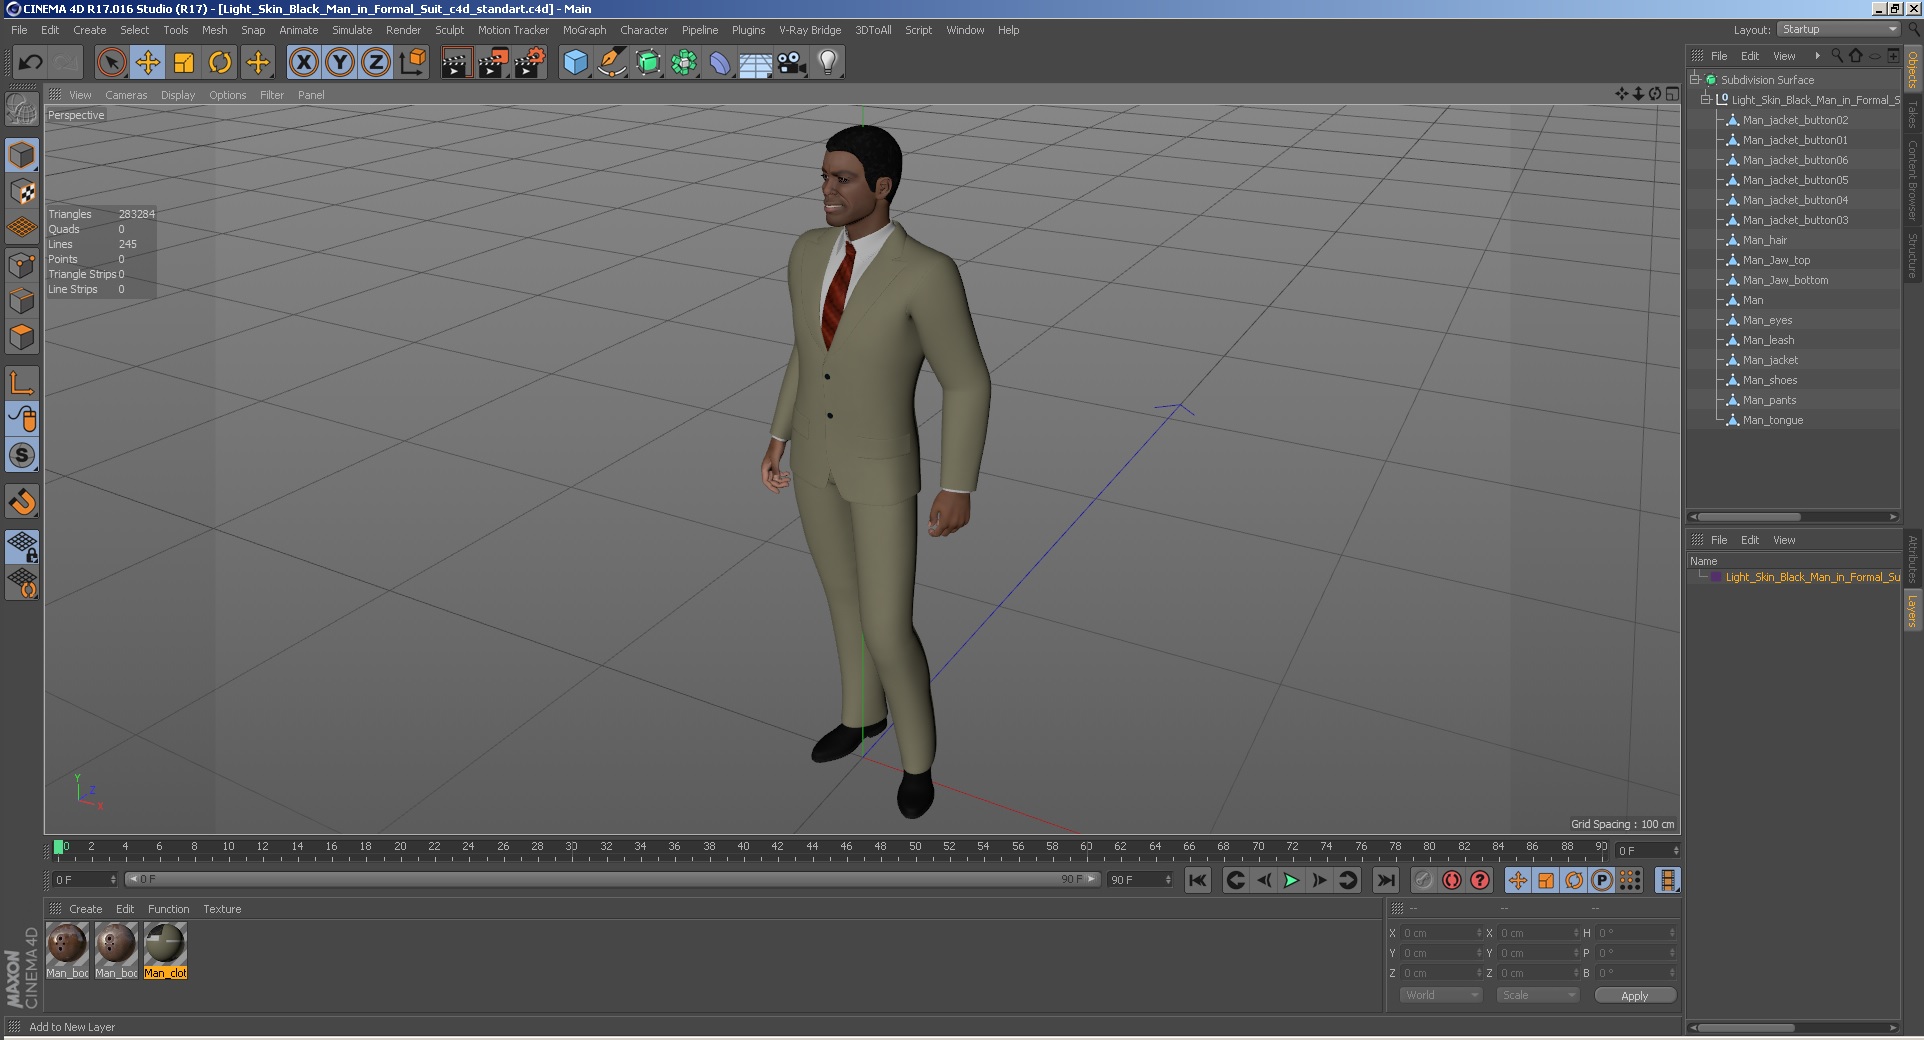This screenshot has height=1040, width=1924.
Task: Open material manager Texture menu
Action: [222, 909]
